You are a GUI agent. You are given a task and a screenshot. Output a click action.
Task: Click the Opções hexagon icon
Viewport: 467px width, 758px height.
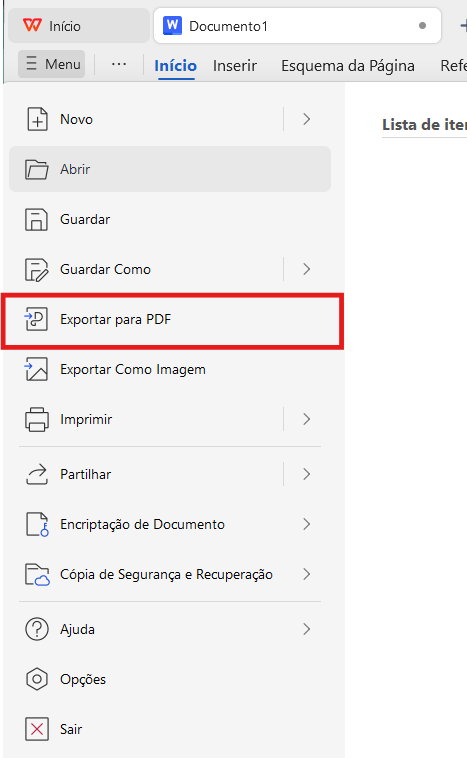[37, 679]
